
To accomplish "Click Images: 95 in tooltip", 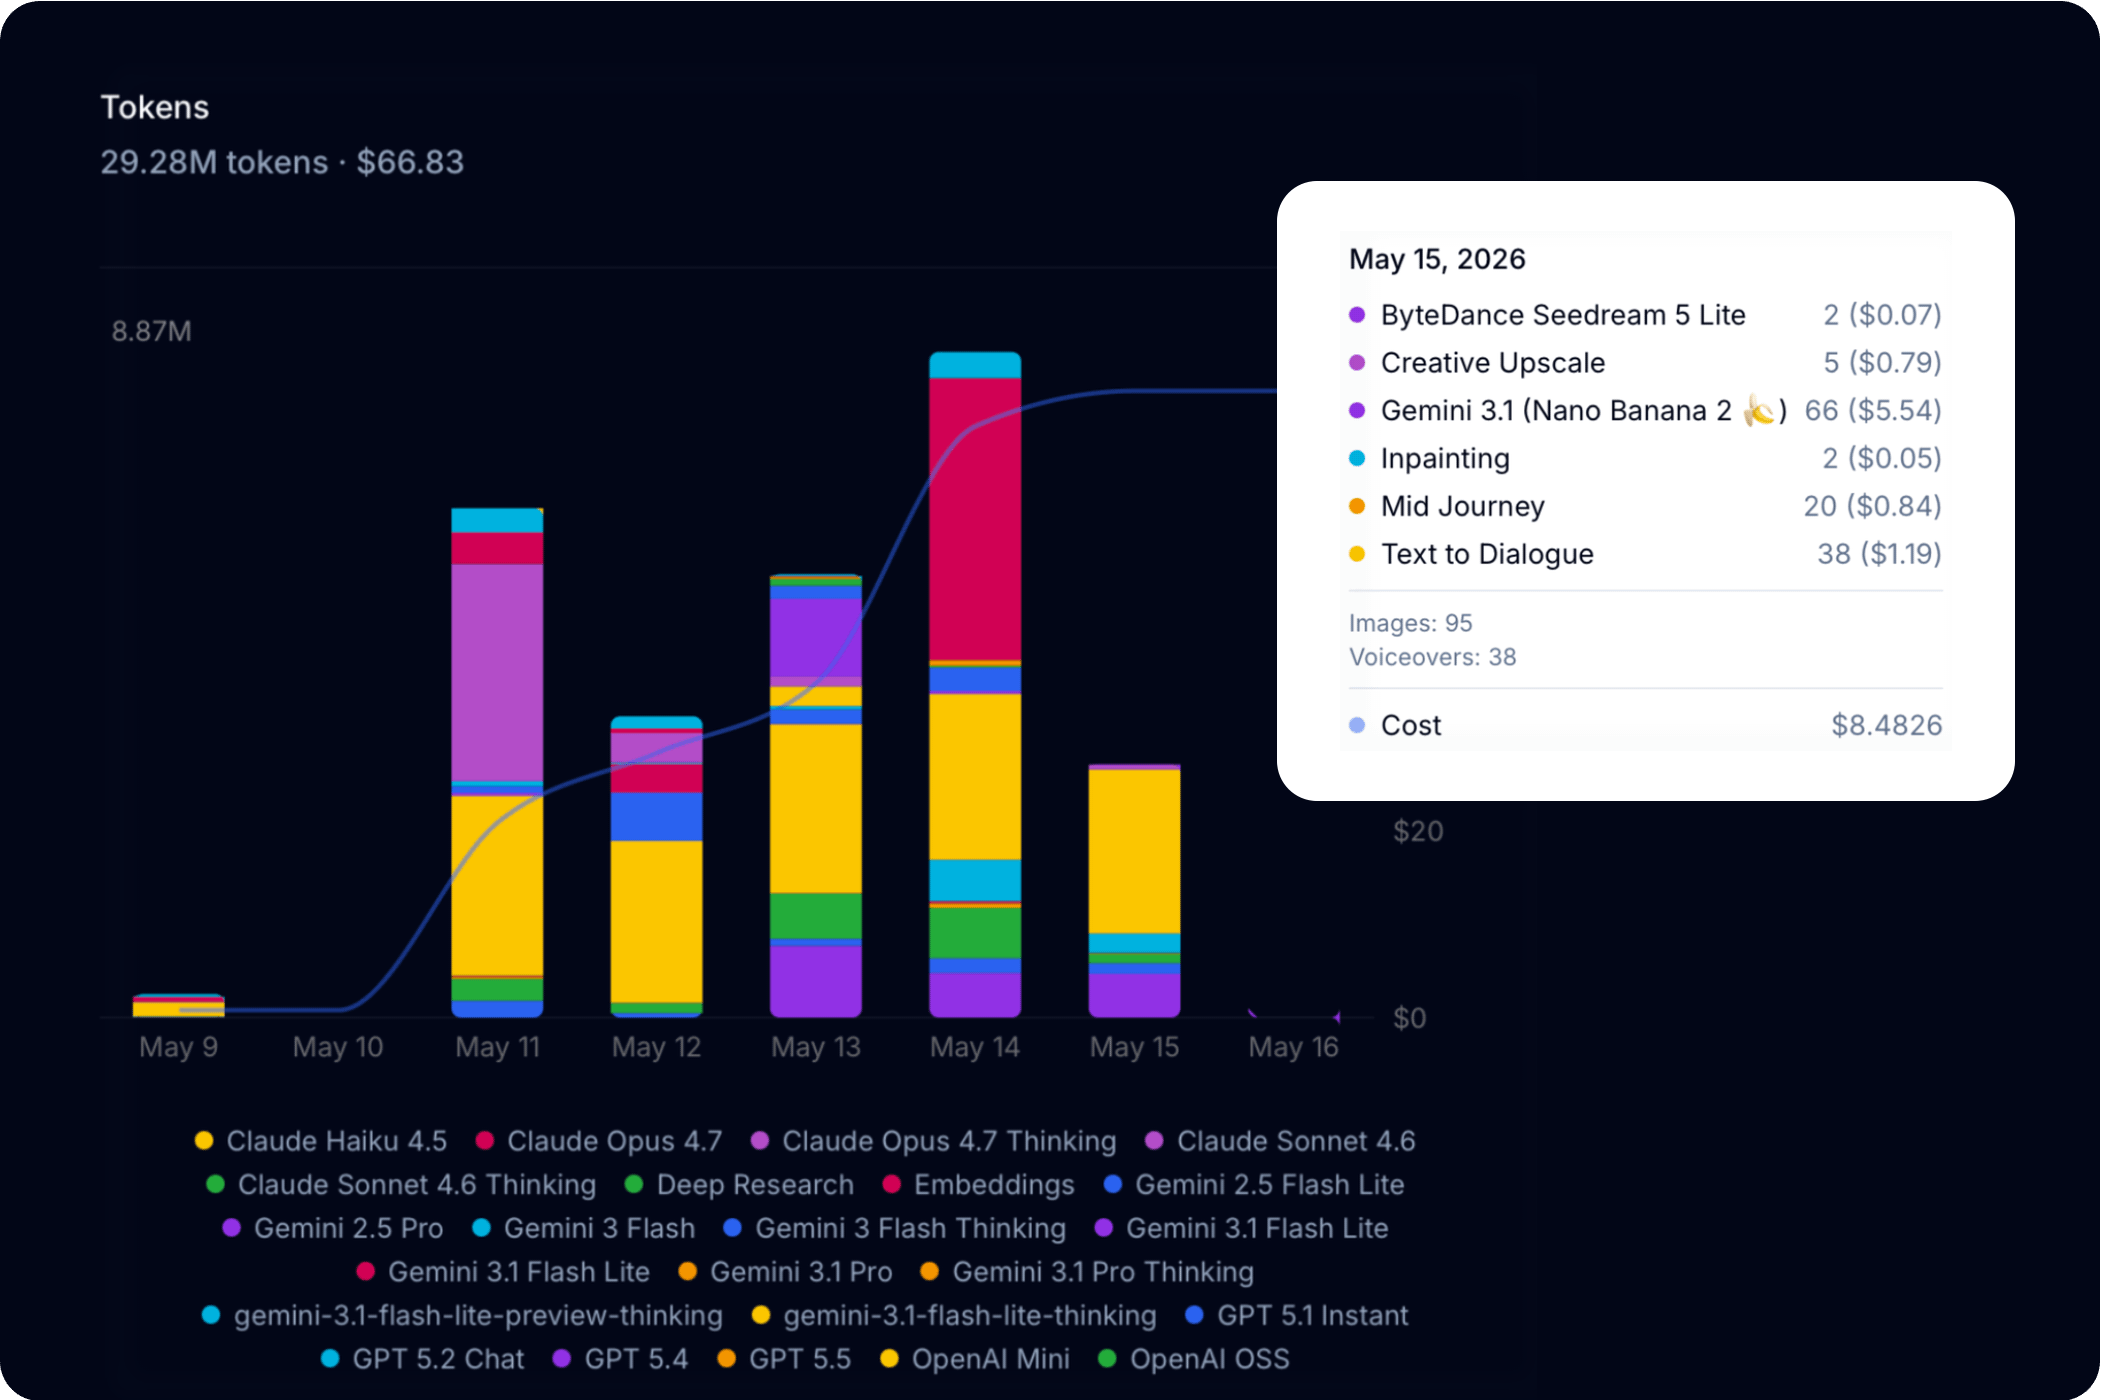I will click(x=1410, y=623).
